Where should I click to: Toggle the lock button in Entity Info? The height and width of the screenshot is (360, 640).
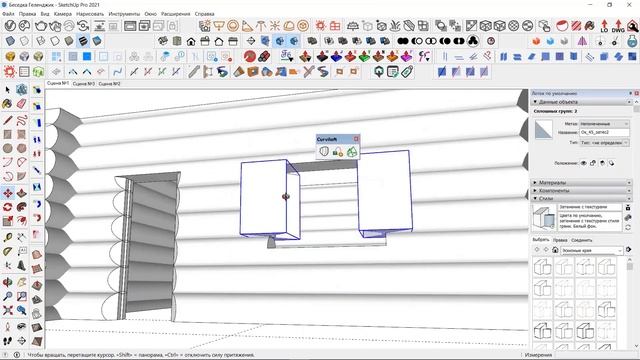(x=593, y=163)
